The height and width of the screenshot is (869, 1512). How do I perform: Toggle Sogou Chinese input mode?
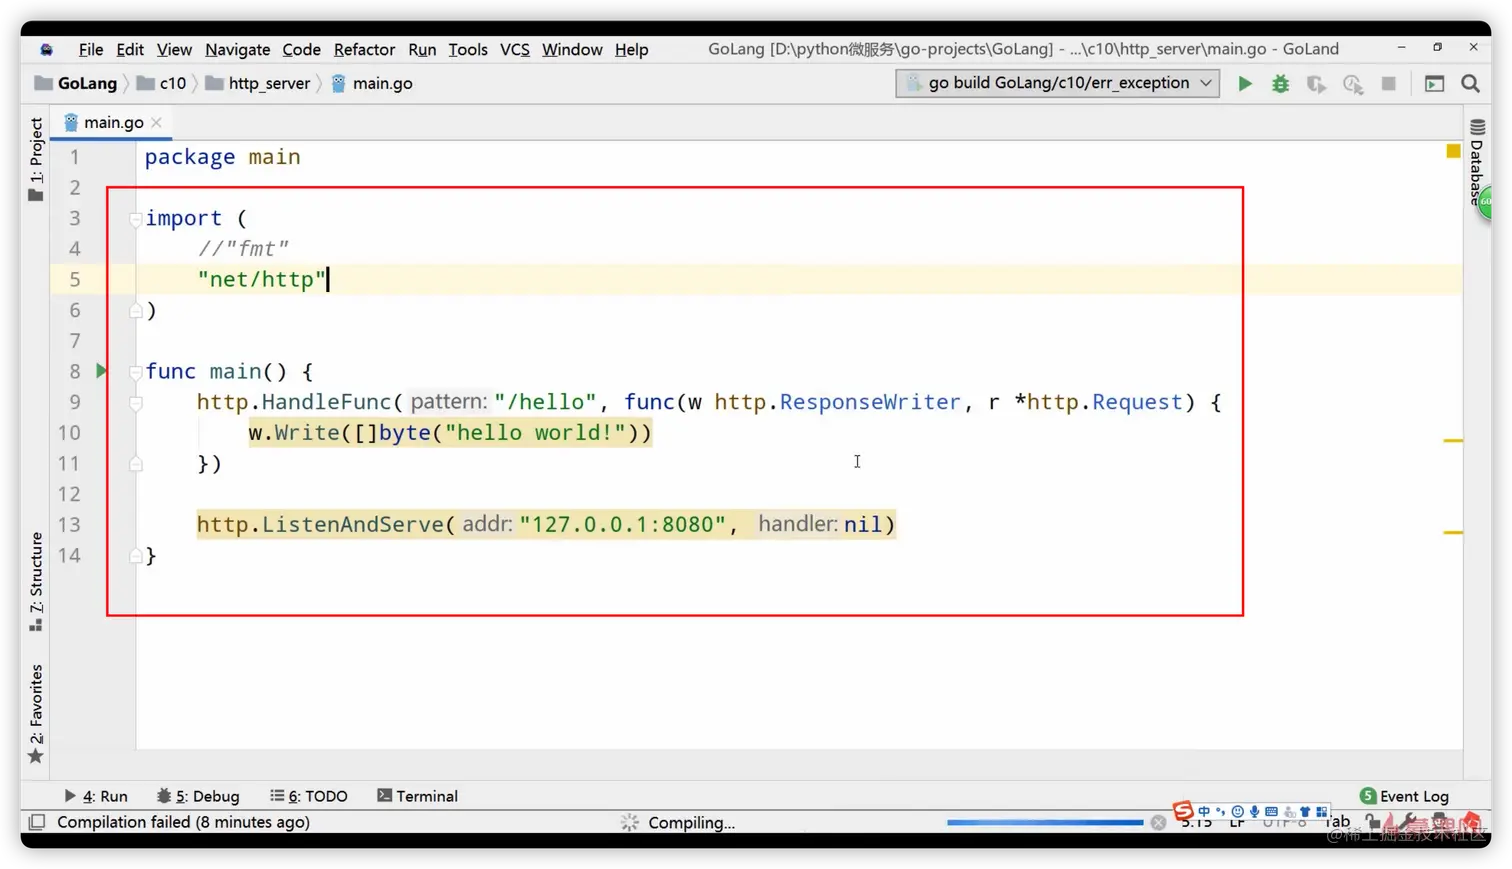[1204, 811]
